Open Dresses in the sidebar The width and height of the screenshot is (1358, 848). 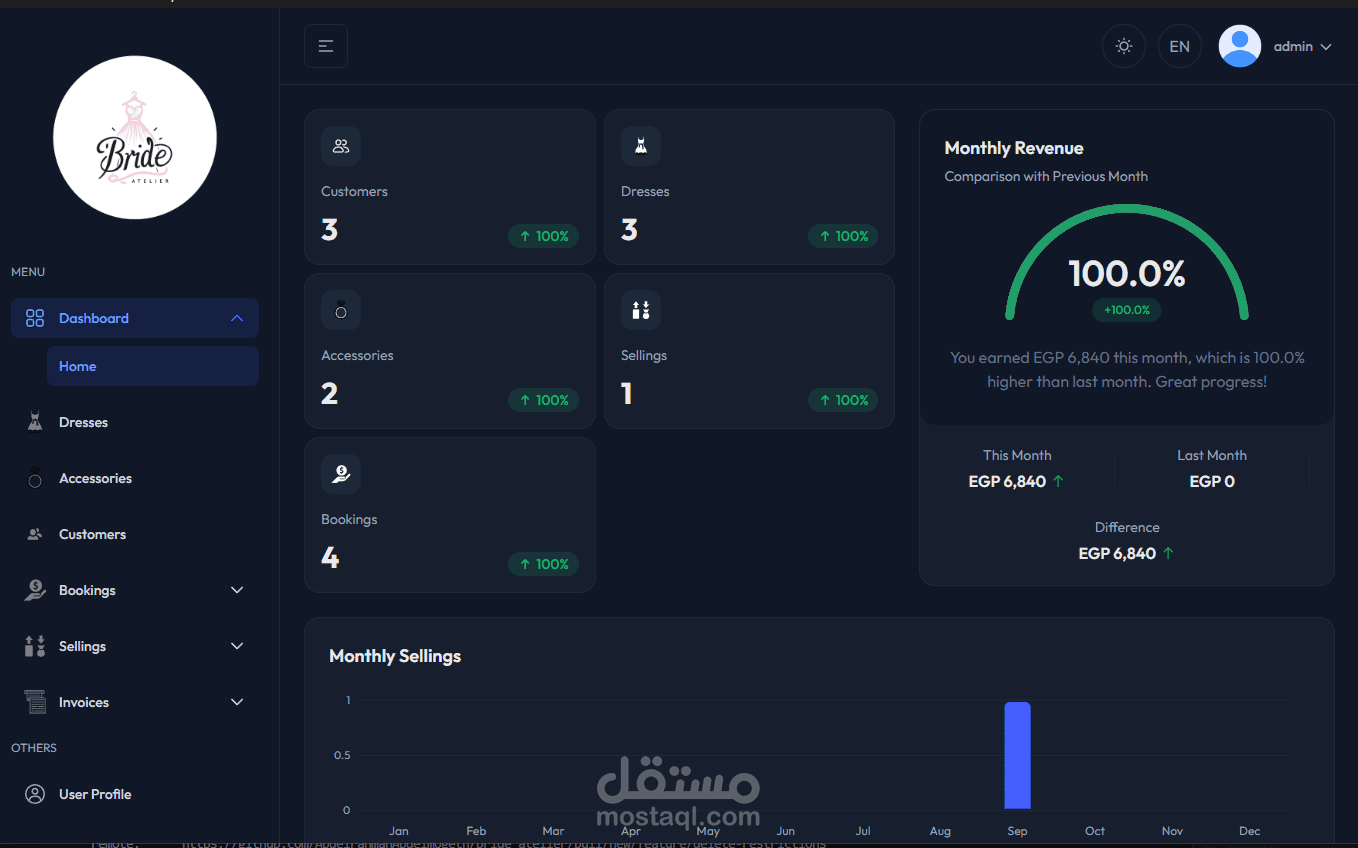click(135, 422)
